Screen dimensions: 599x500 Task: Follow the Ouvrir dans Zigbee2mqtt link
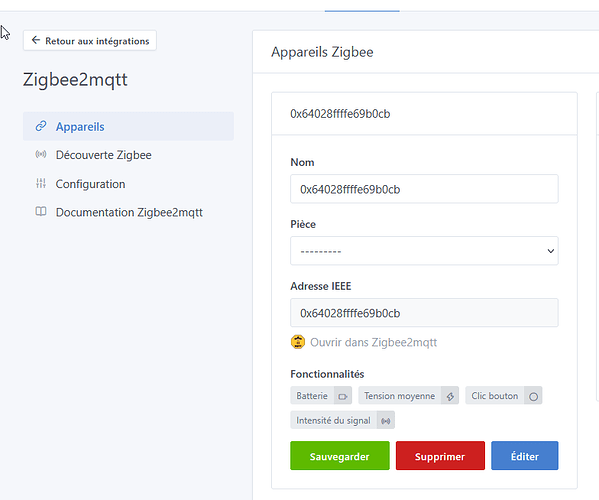click(373, 342)
